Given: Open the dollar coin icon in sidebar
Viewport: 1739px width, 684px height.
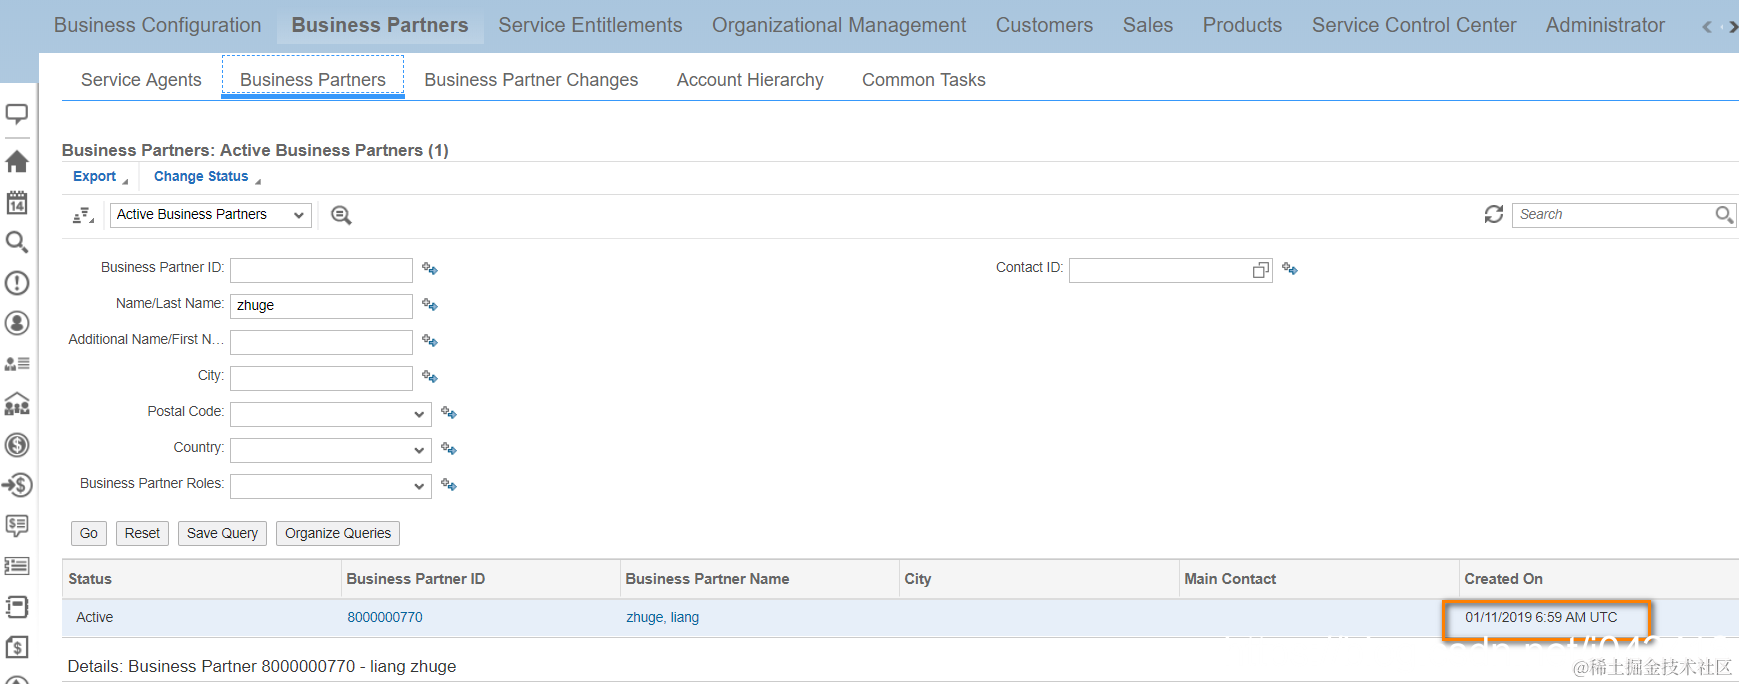Looking at the screenshot, I should pyautogui.click(x=17, y=445).
